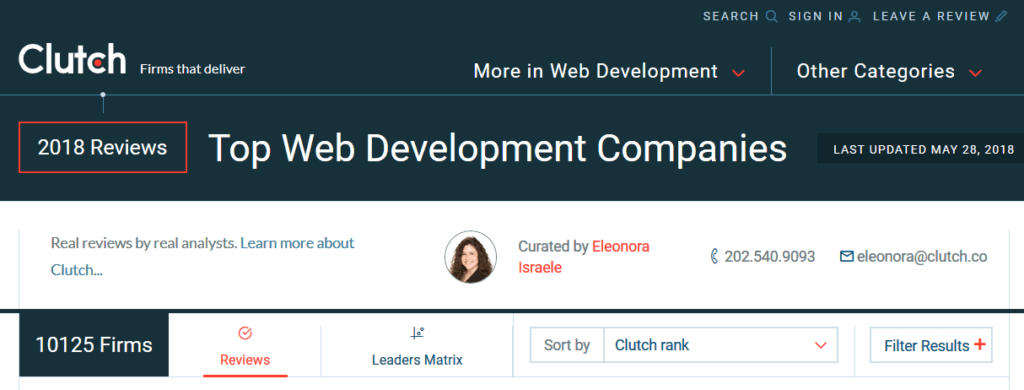This screenshot has width=1024, height=390.
Task: Click LEAVE A REVIEW in the header
Action: click(x=931, y=17)
